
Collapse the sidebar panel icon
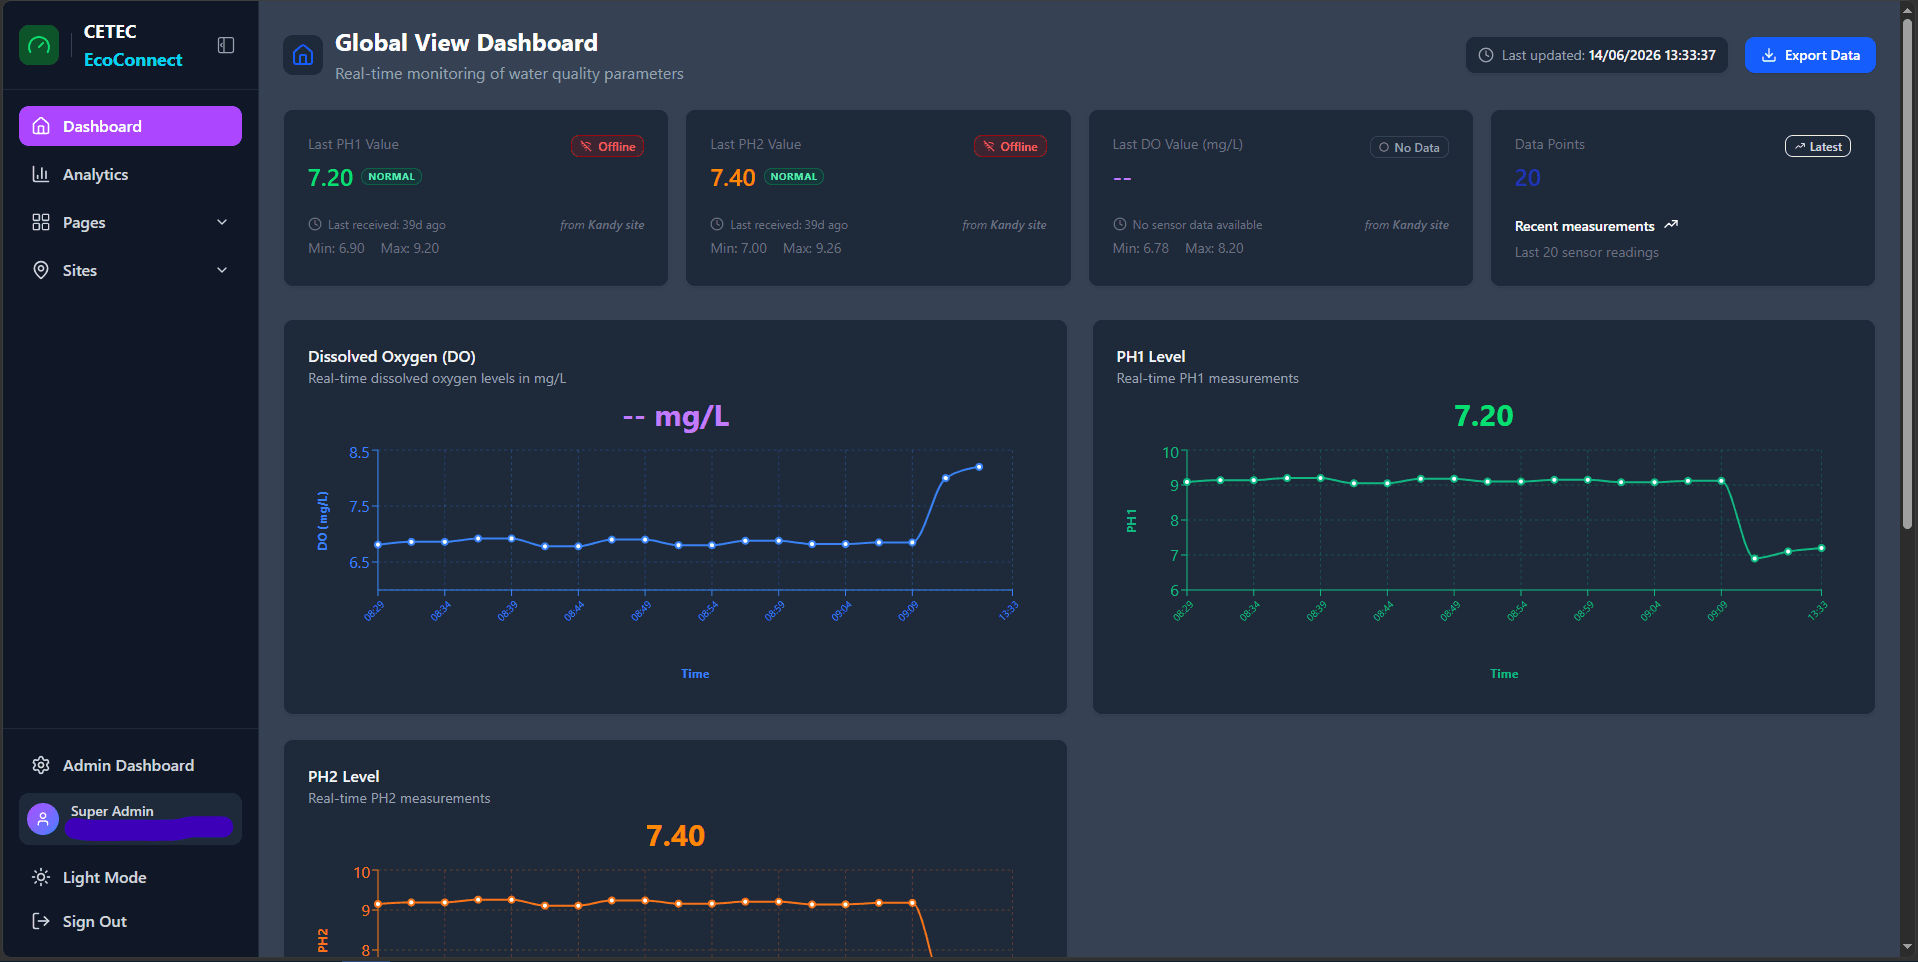(x=226, y=45)
